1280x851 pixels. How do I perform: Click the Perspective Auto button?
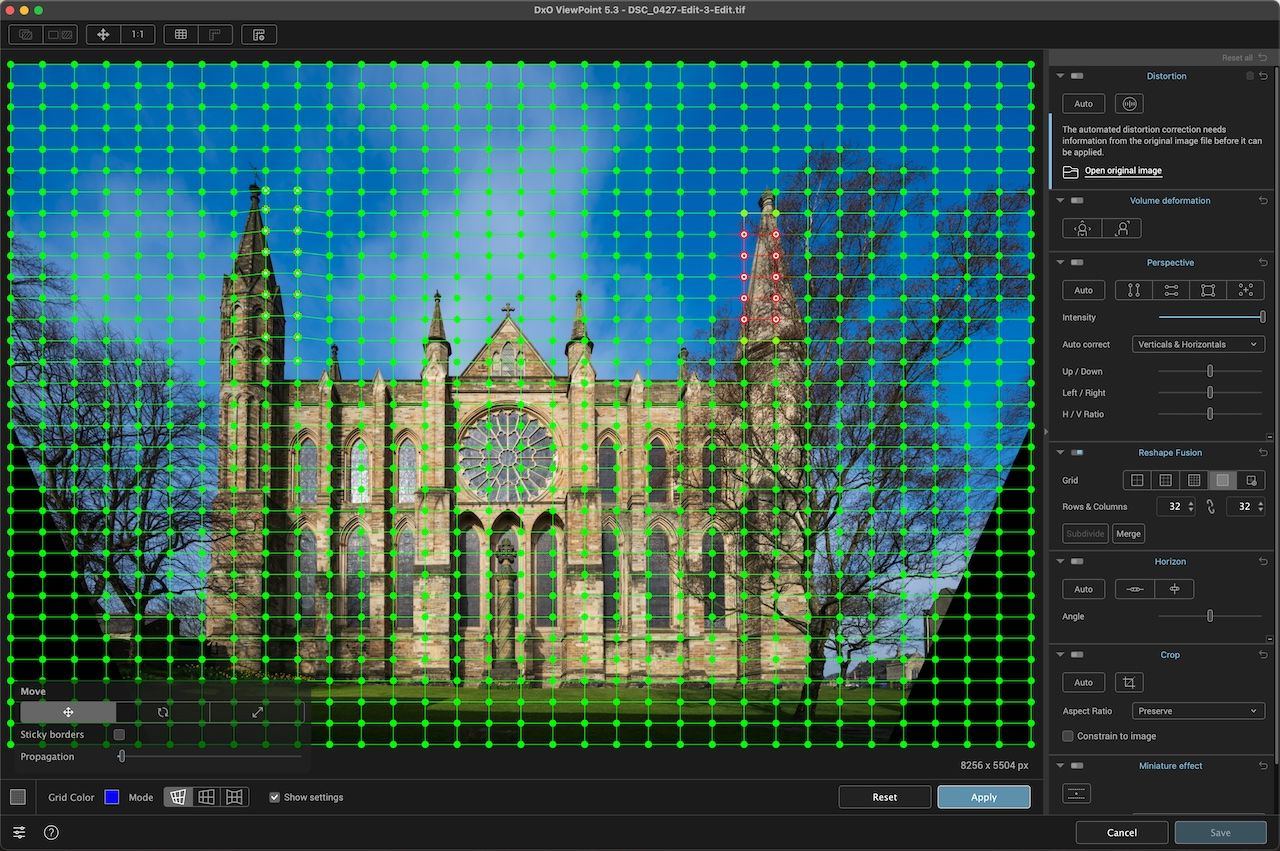pyautogui.click(x=1083, y=290)
